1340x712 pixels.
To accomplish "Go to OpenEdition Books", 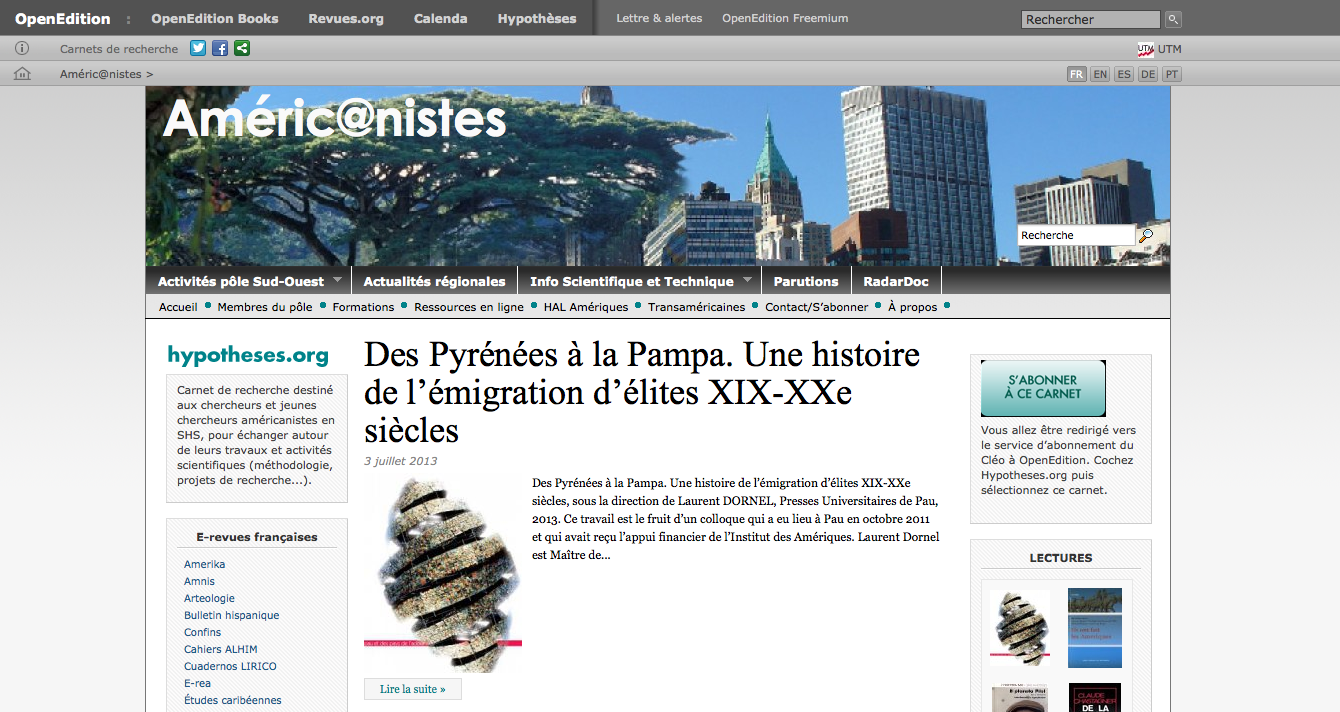I will (215, 18).
